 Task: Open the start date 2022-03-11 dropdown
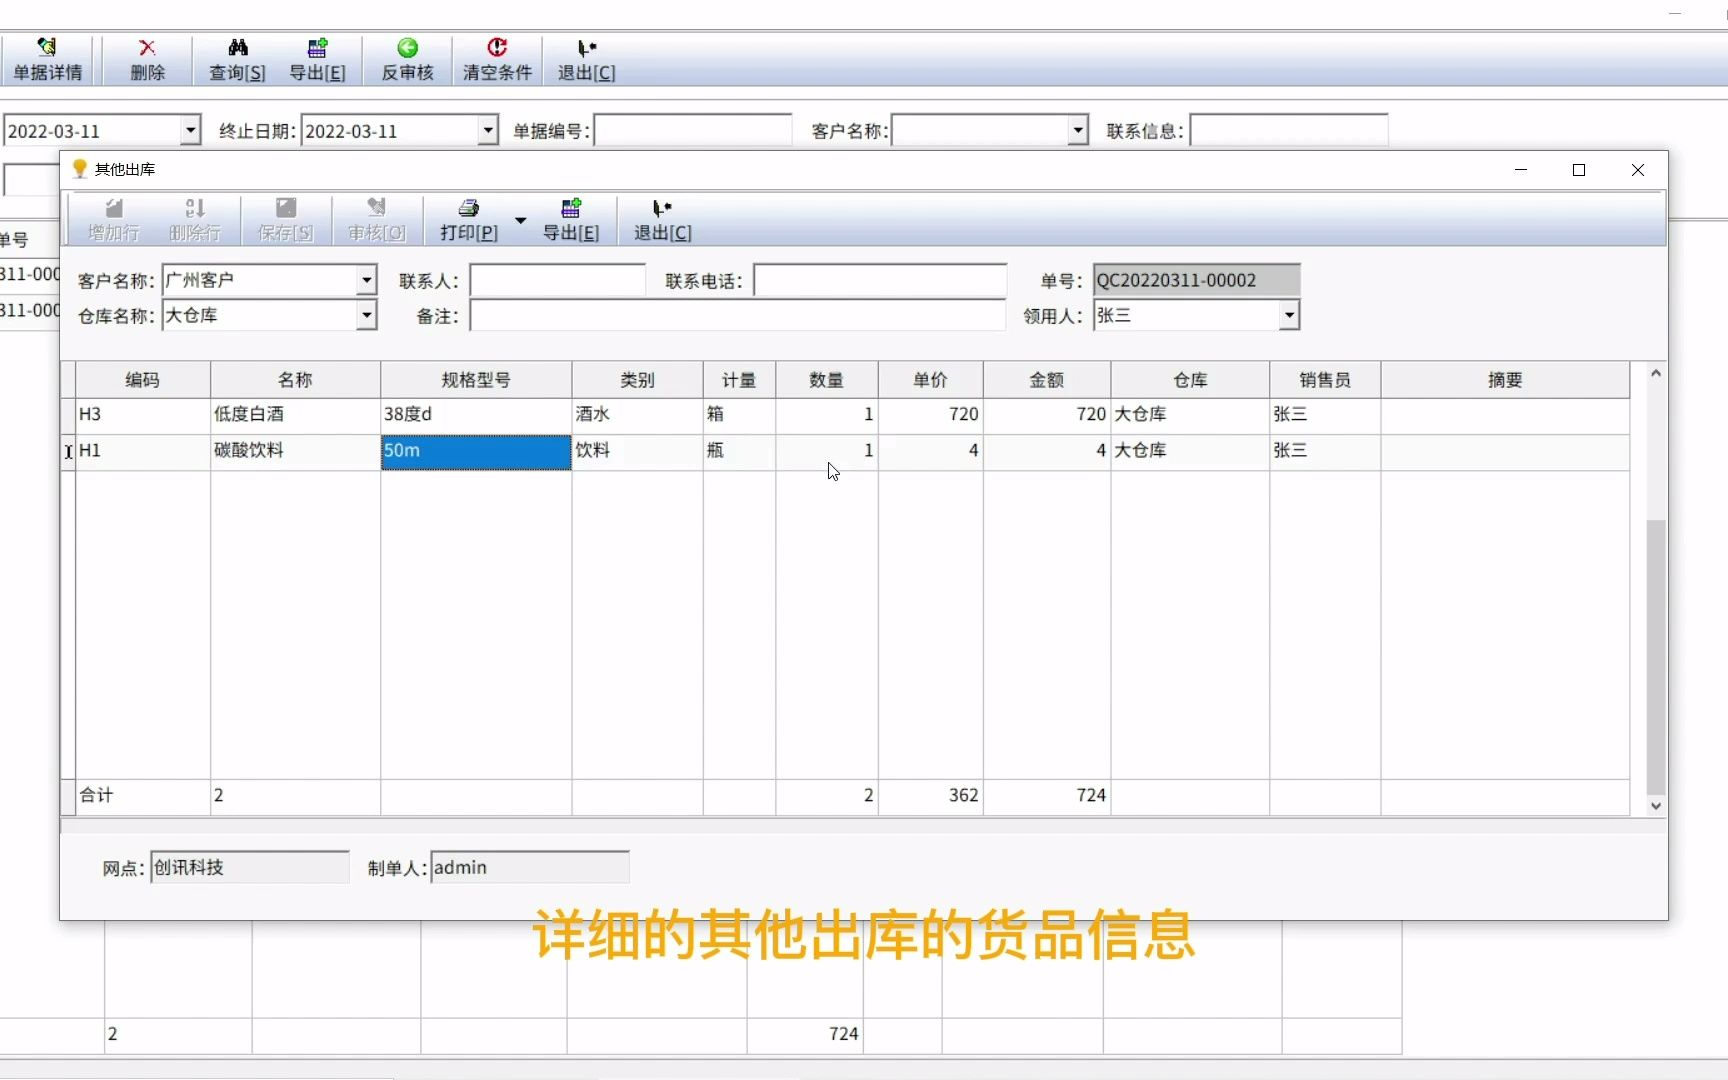click(x=190, y=130)
